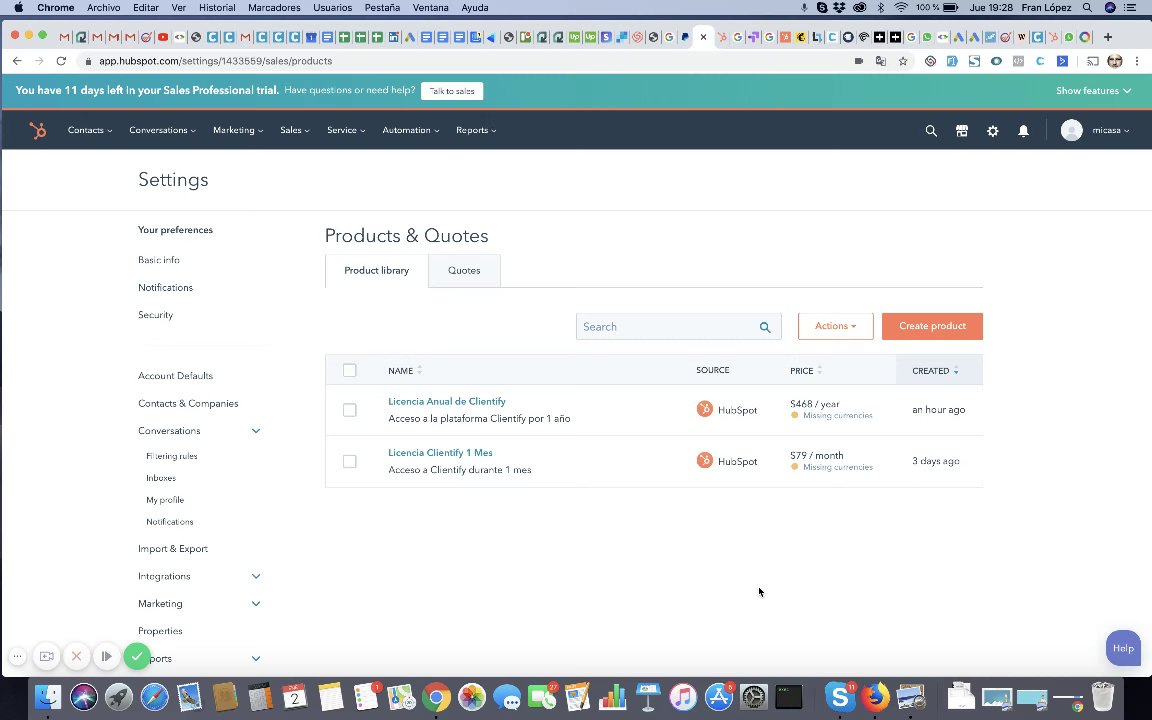Open Spotlight search in macOS menu bar
Screen dimensions: 1152x720
pos(1087,7)
